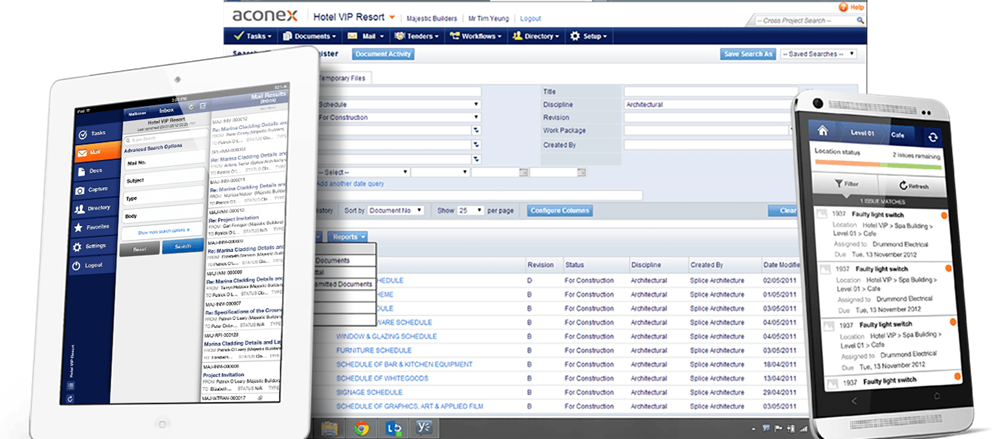This screenshot has height=439, width=1000.
Task: Open the Mail menu in the navbar
Action: click(365, 36)
